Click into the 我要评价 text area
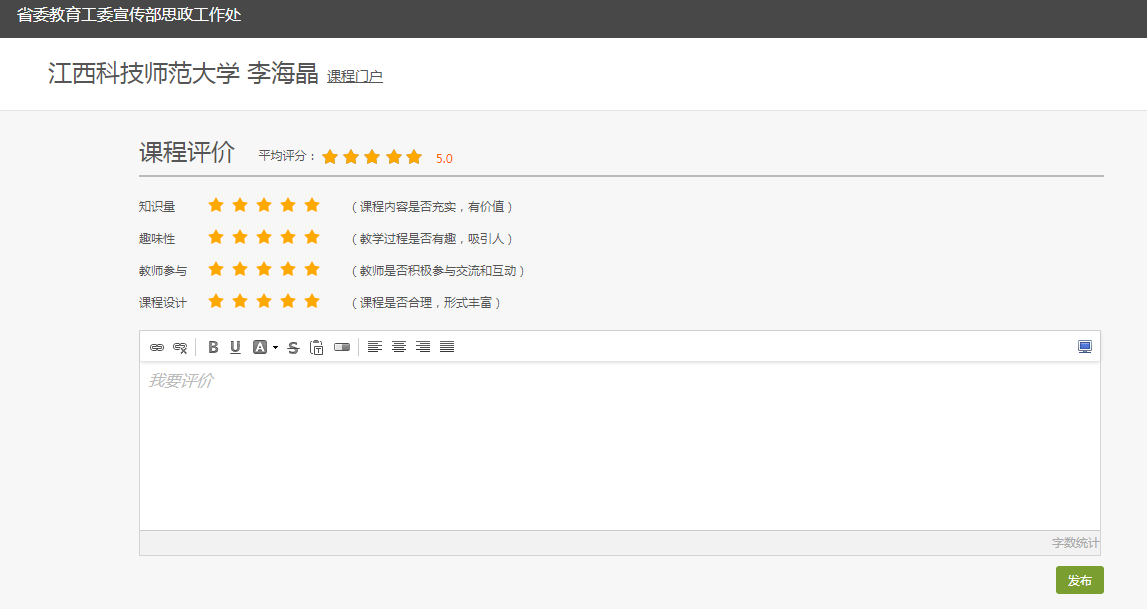Screen dimensions: 1147x609 pyautogui.click(x=619, y=445)
